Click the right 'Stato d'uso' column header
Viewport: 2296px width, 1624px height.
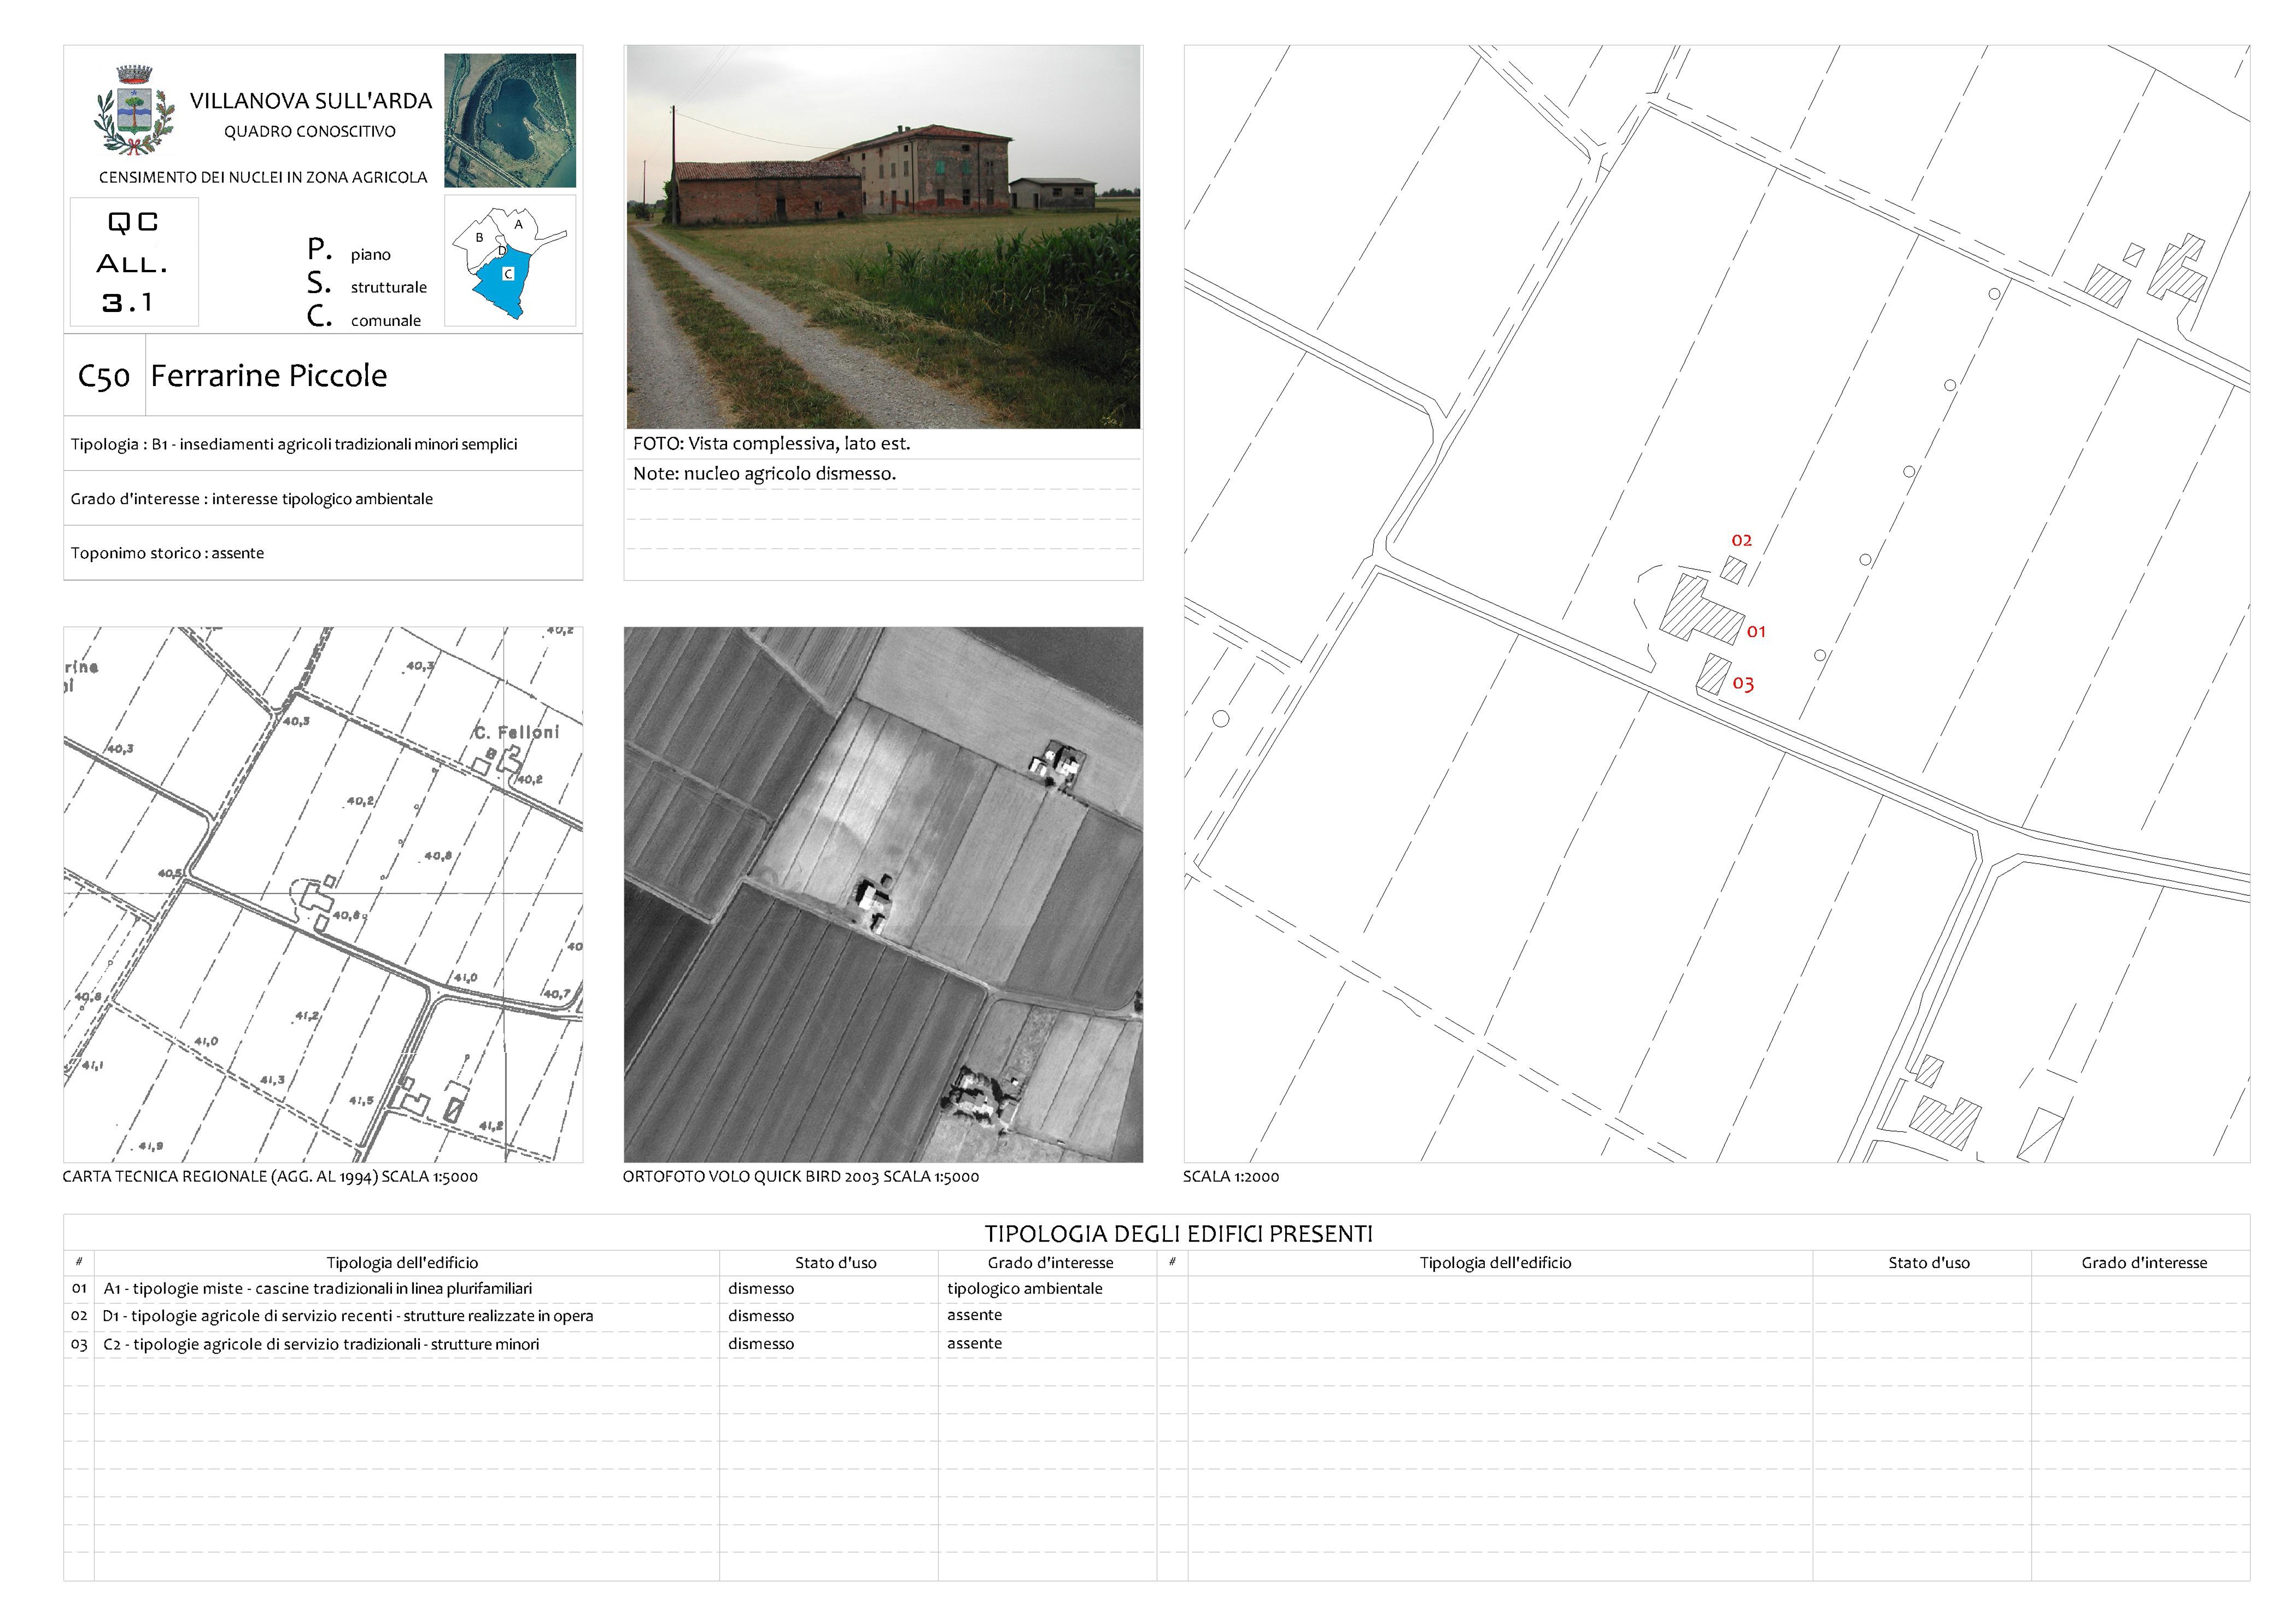pyautogui.click(x=1929, y=1263)
